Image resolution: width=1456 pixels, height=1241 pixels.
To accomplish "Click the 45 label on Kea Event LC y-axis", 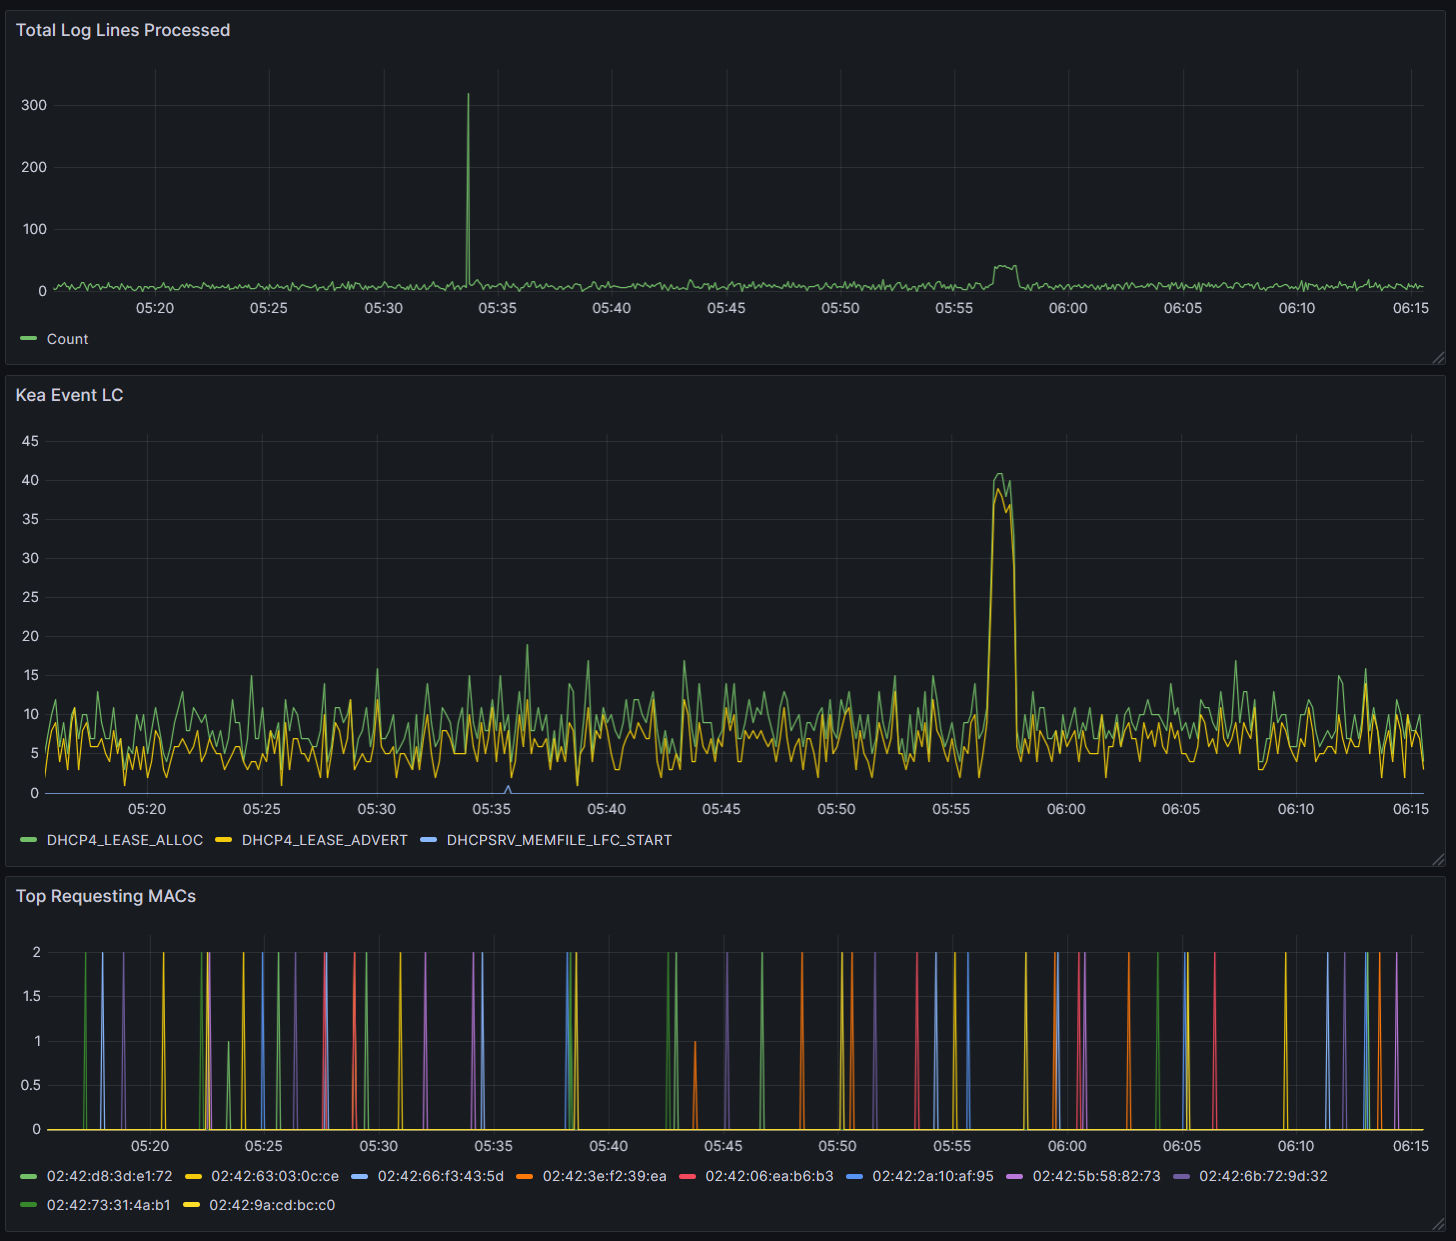I will pos(30,441).
